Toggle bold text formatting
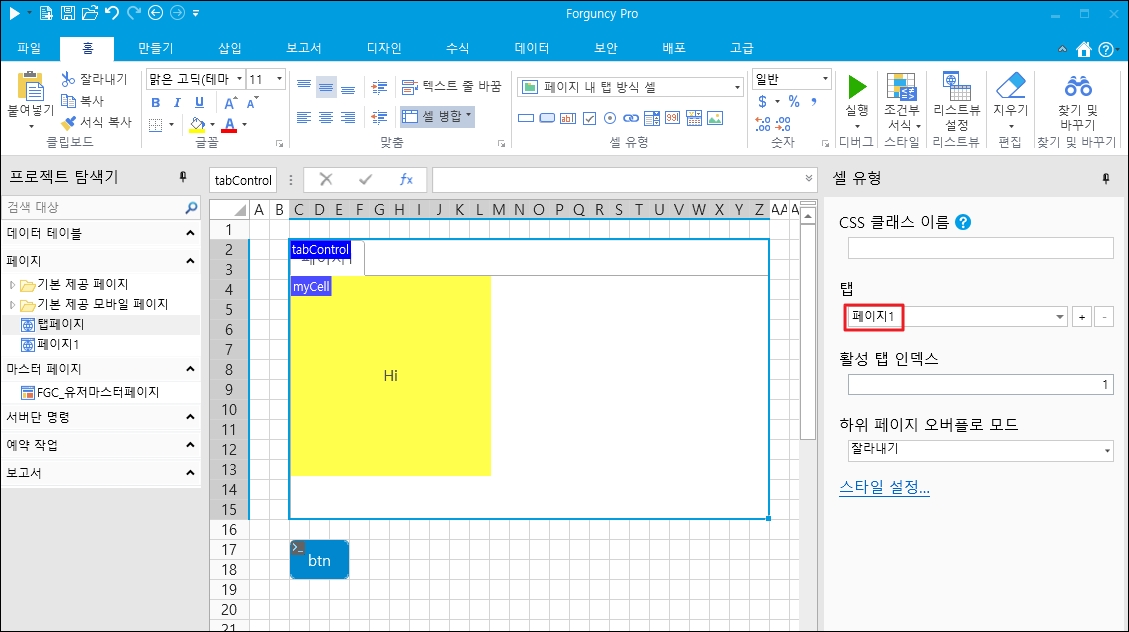The image size is (1129, 632). [x=155, y=102]
